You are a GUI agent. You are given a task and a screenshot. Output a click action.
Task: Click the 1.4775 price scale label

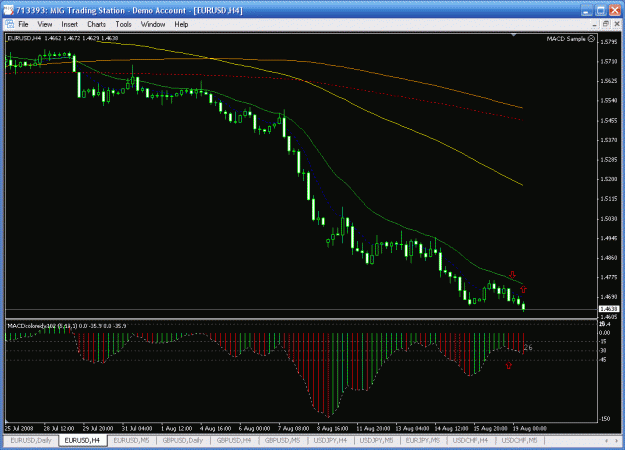click(609, 277)
